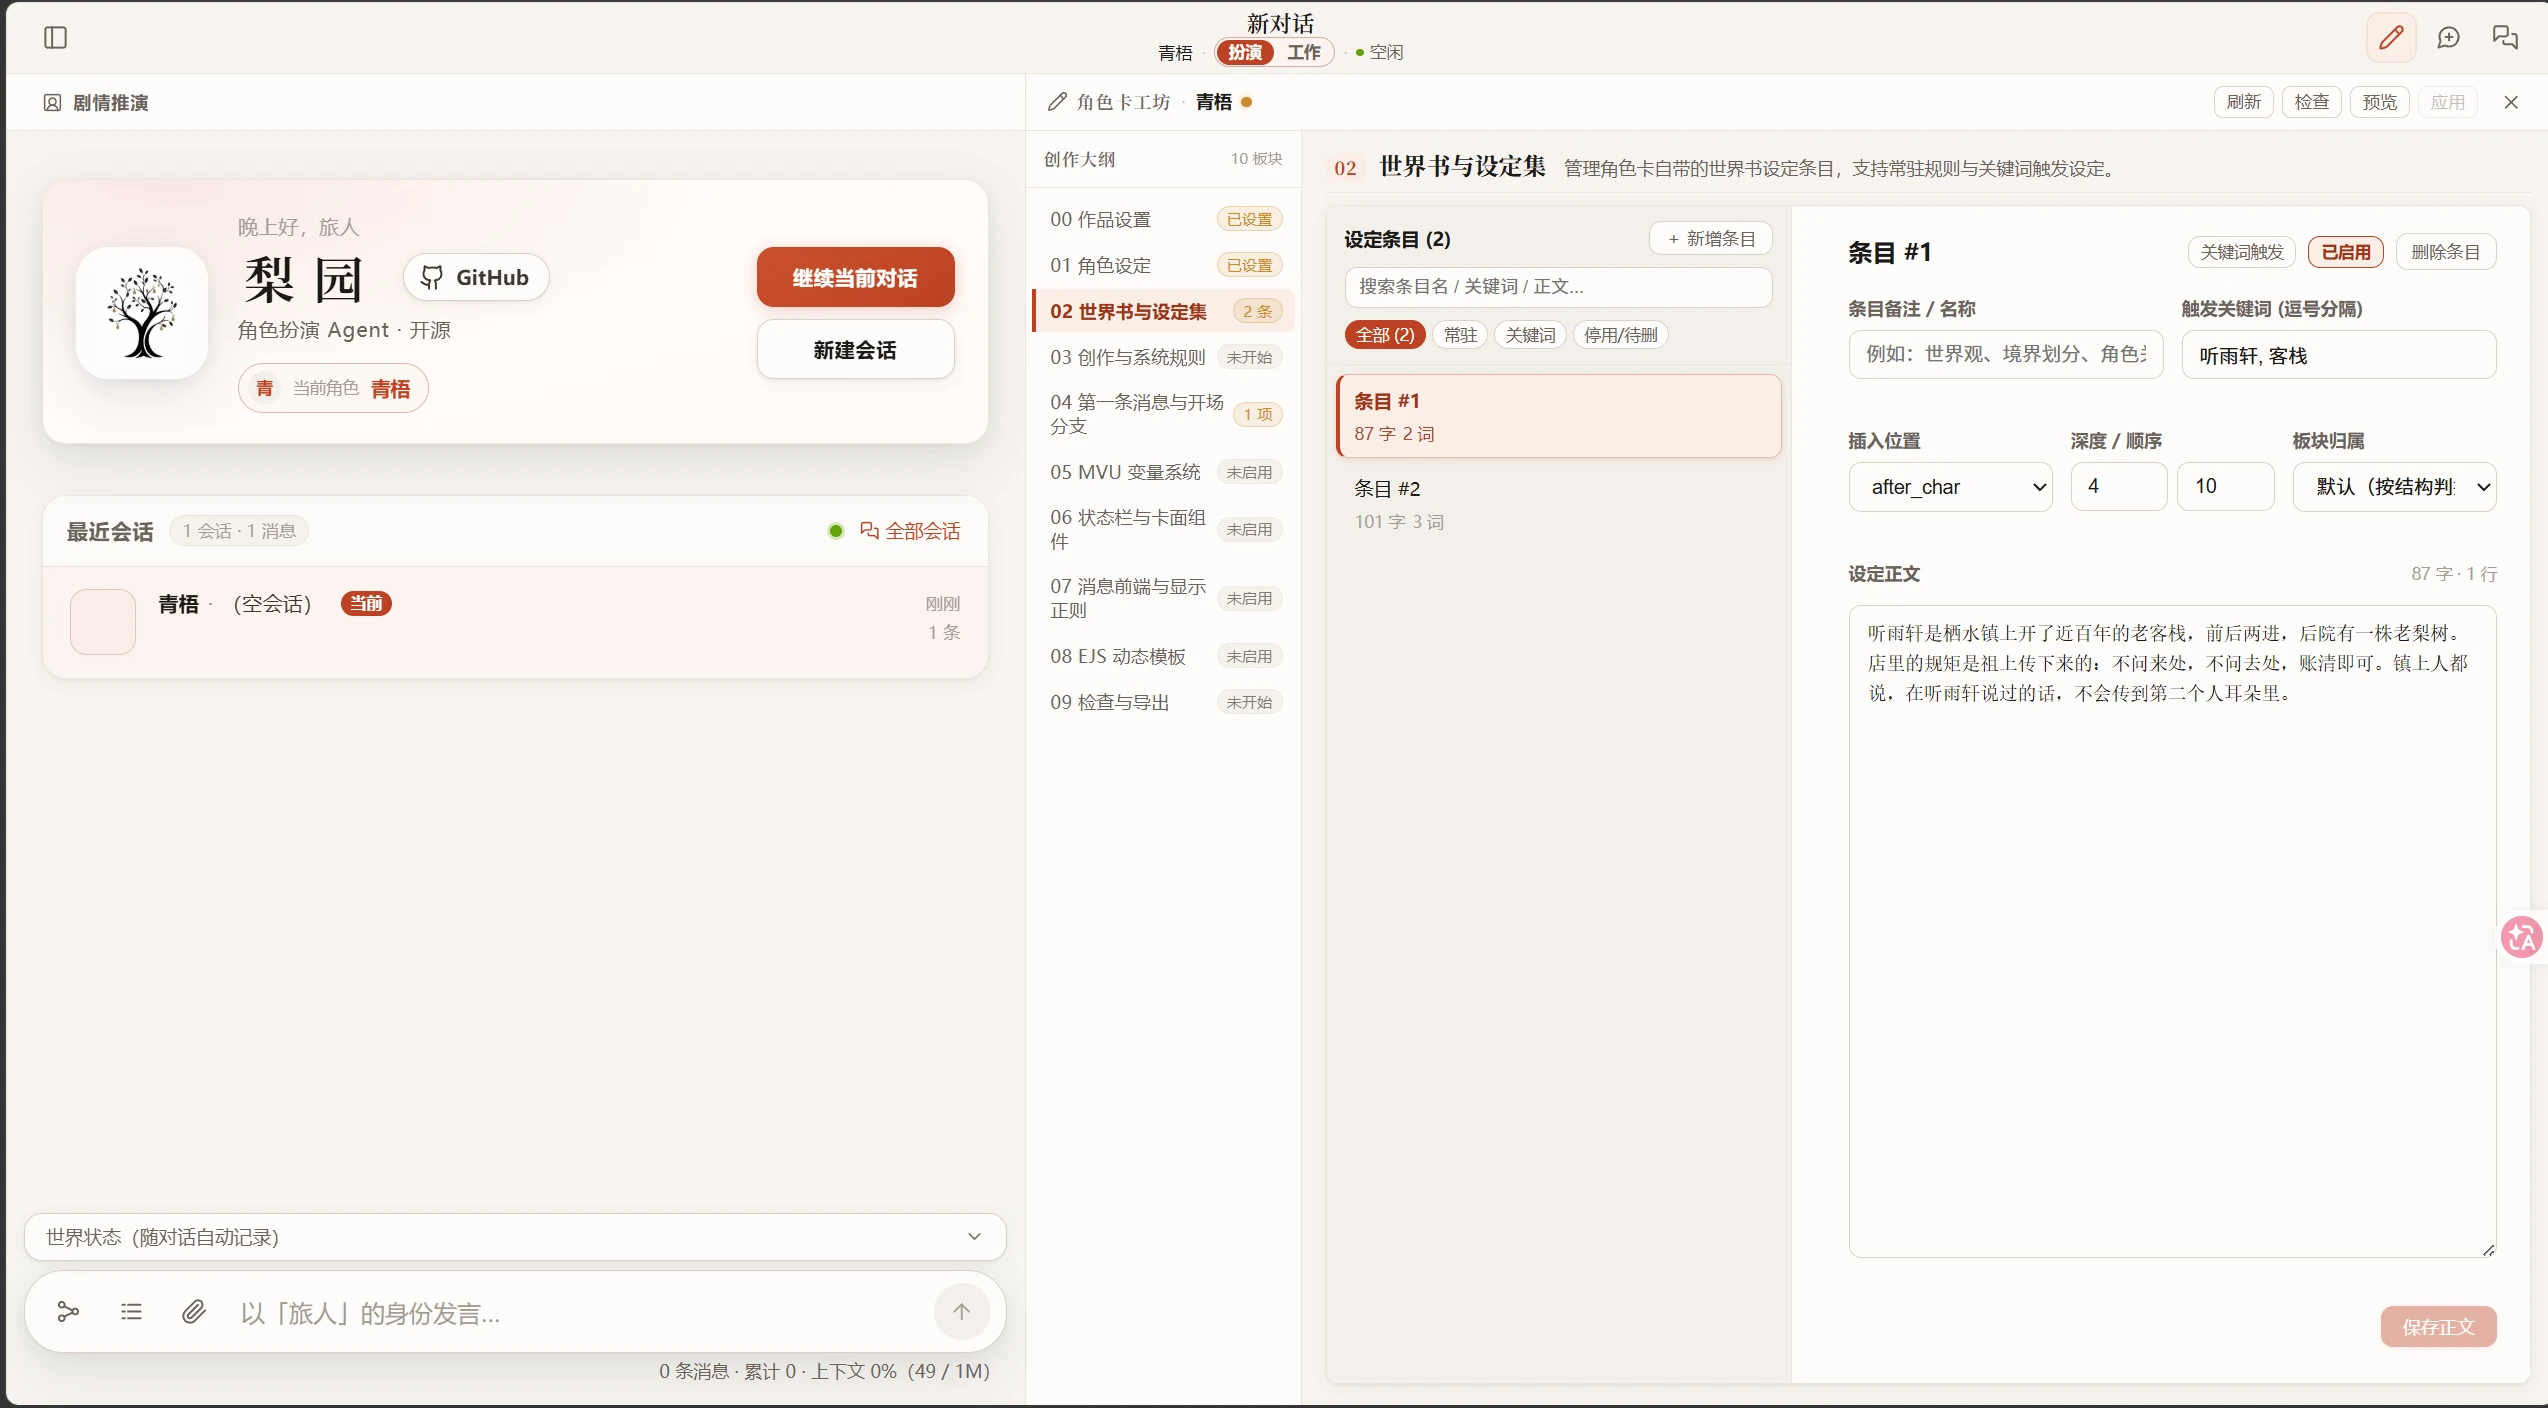Screen dimensions: 2548x1408
Task: Switch to 扮演 mode toggle
Action: (x=1245, y=52)
